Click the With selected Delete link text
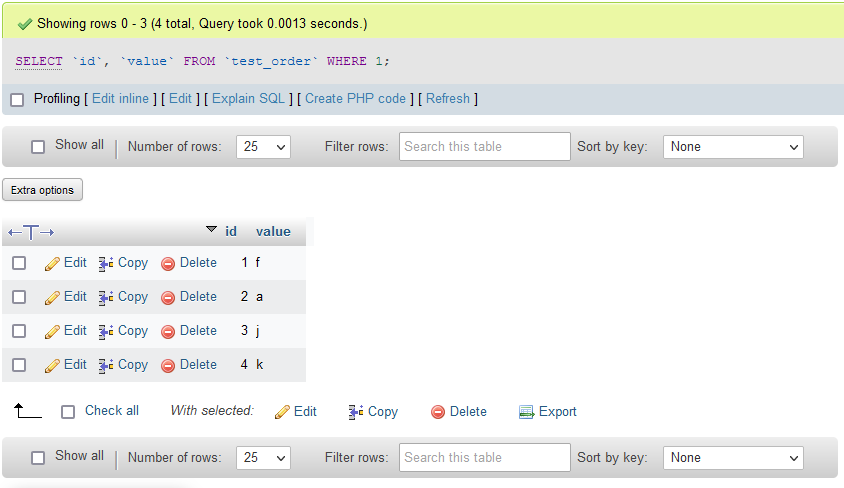Viewport: 844px width, 488px height. point(468,412)
